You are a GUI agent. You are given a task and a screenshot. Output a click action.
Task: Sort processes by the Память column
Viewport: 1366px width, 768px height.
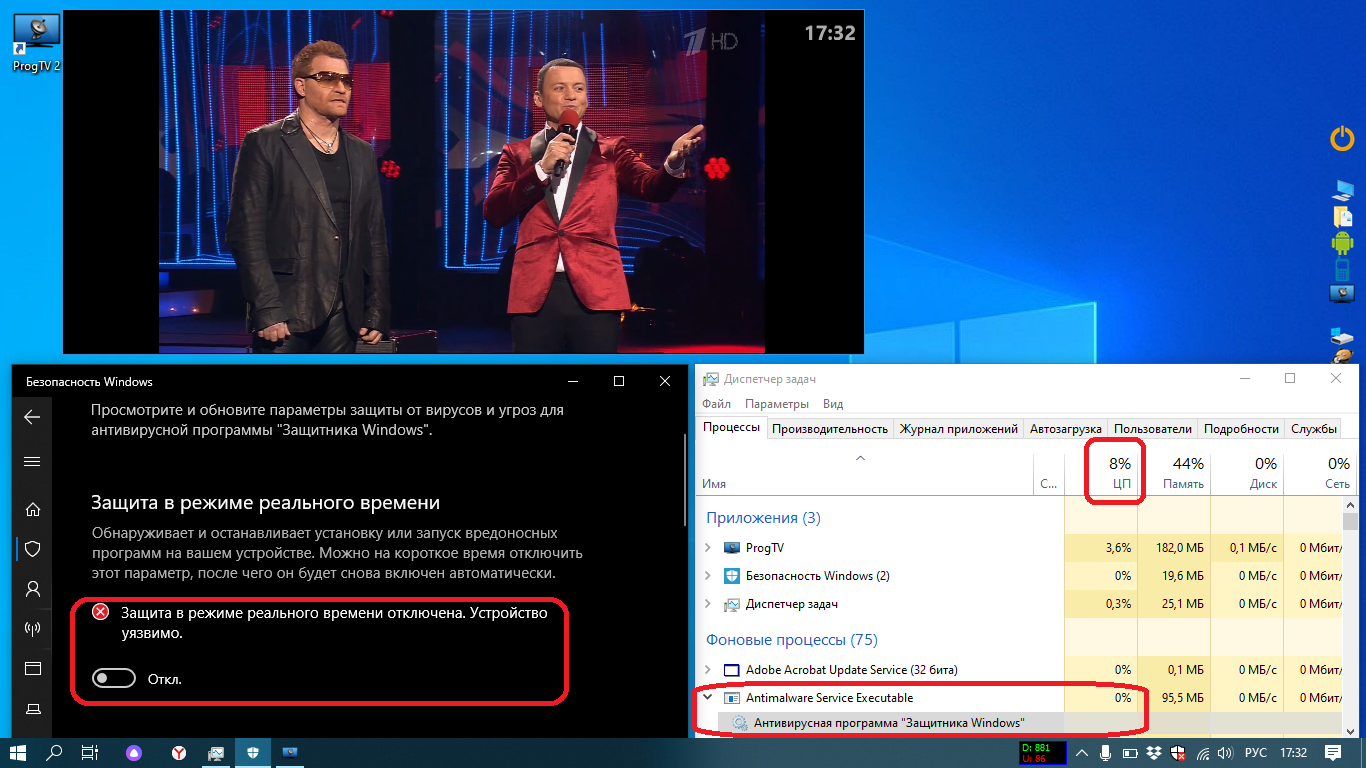point(1174,473)
